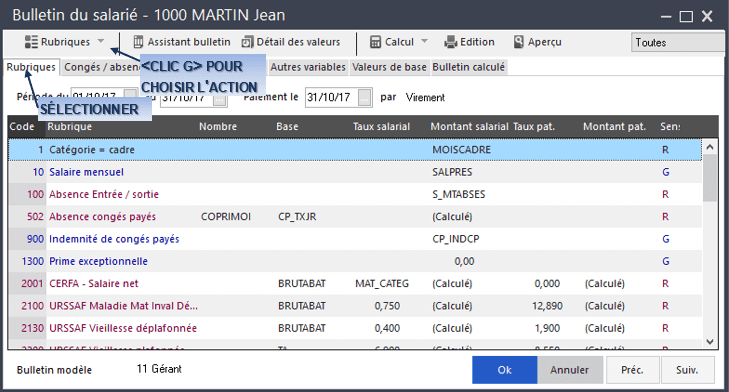The image size is (729, 392).
Task: Click the SALPRES cell
Action: 452,172
